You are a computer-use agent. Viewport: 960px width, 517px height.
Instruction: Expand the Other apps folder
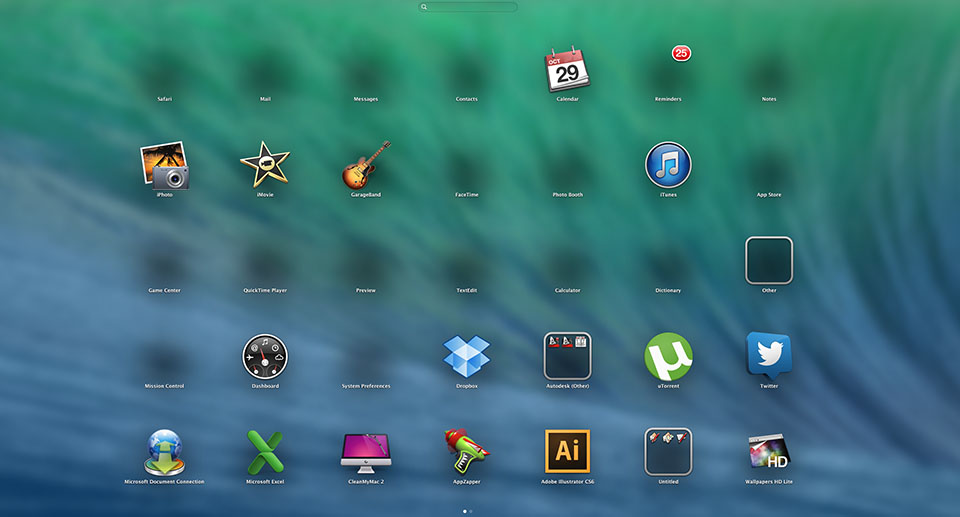point(769,260)
